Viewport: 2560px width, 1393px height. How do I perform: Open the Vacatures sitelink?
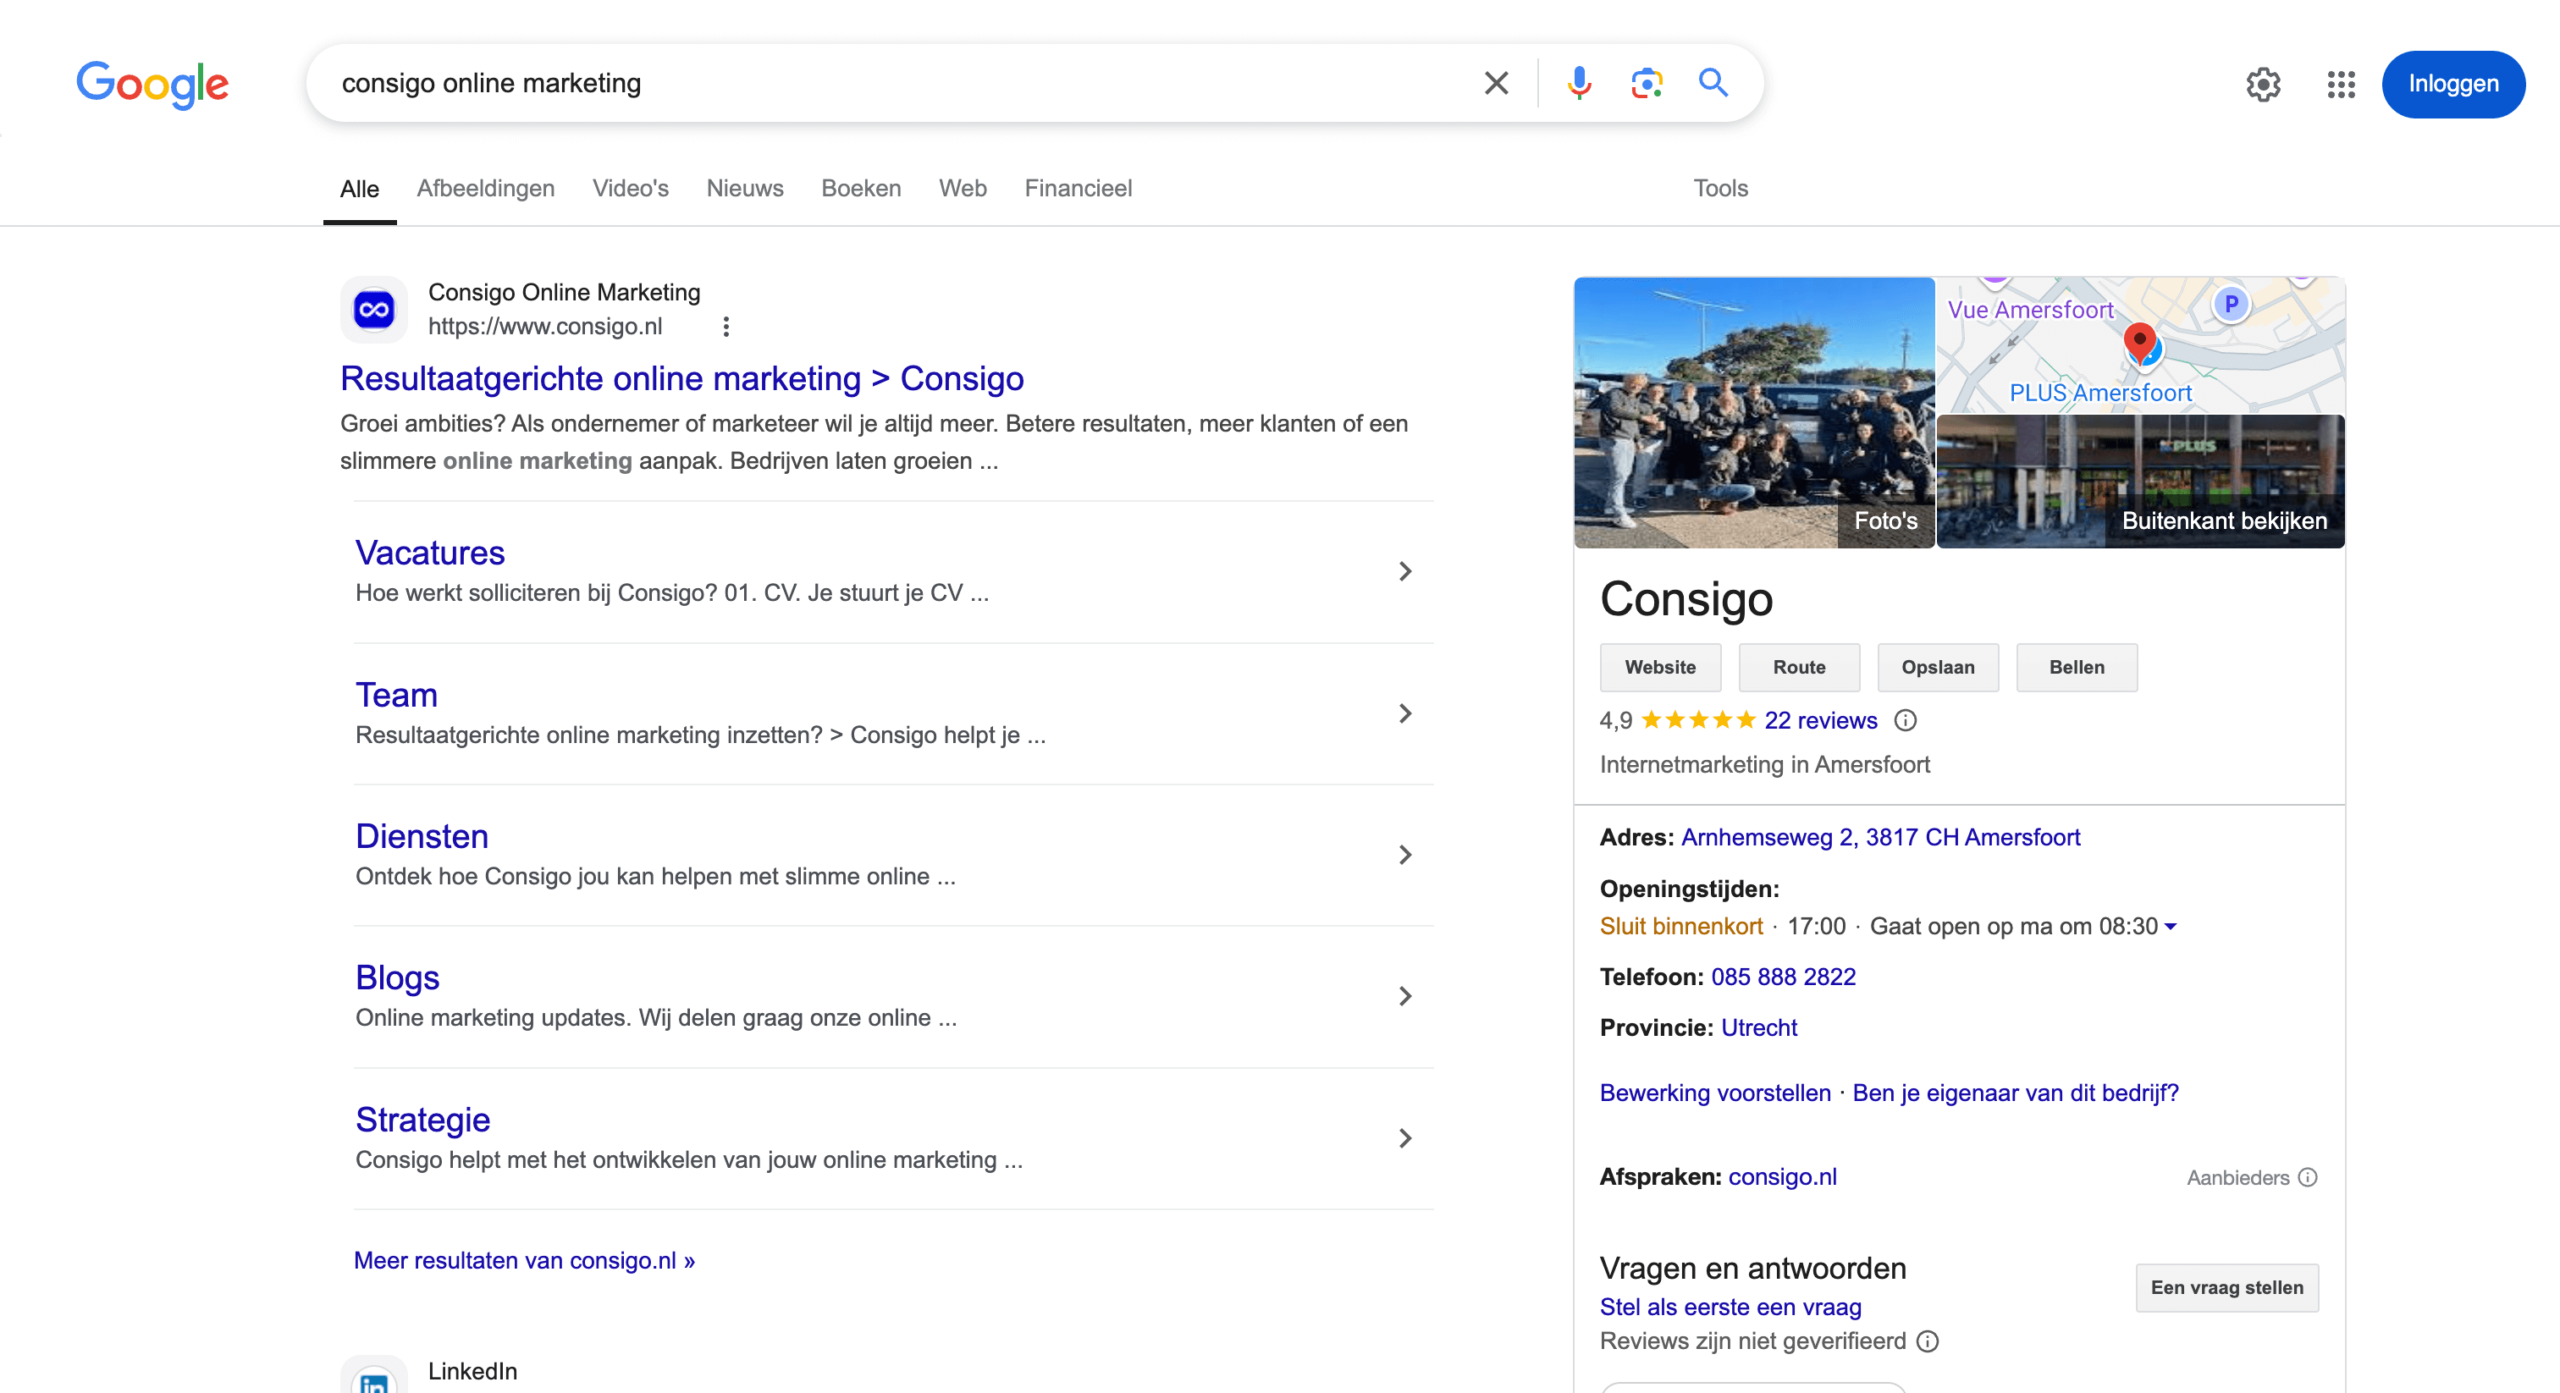[430, 553]
